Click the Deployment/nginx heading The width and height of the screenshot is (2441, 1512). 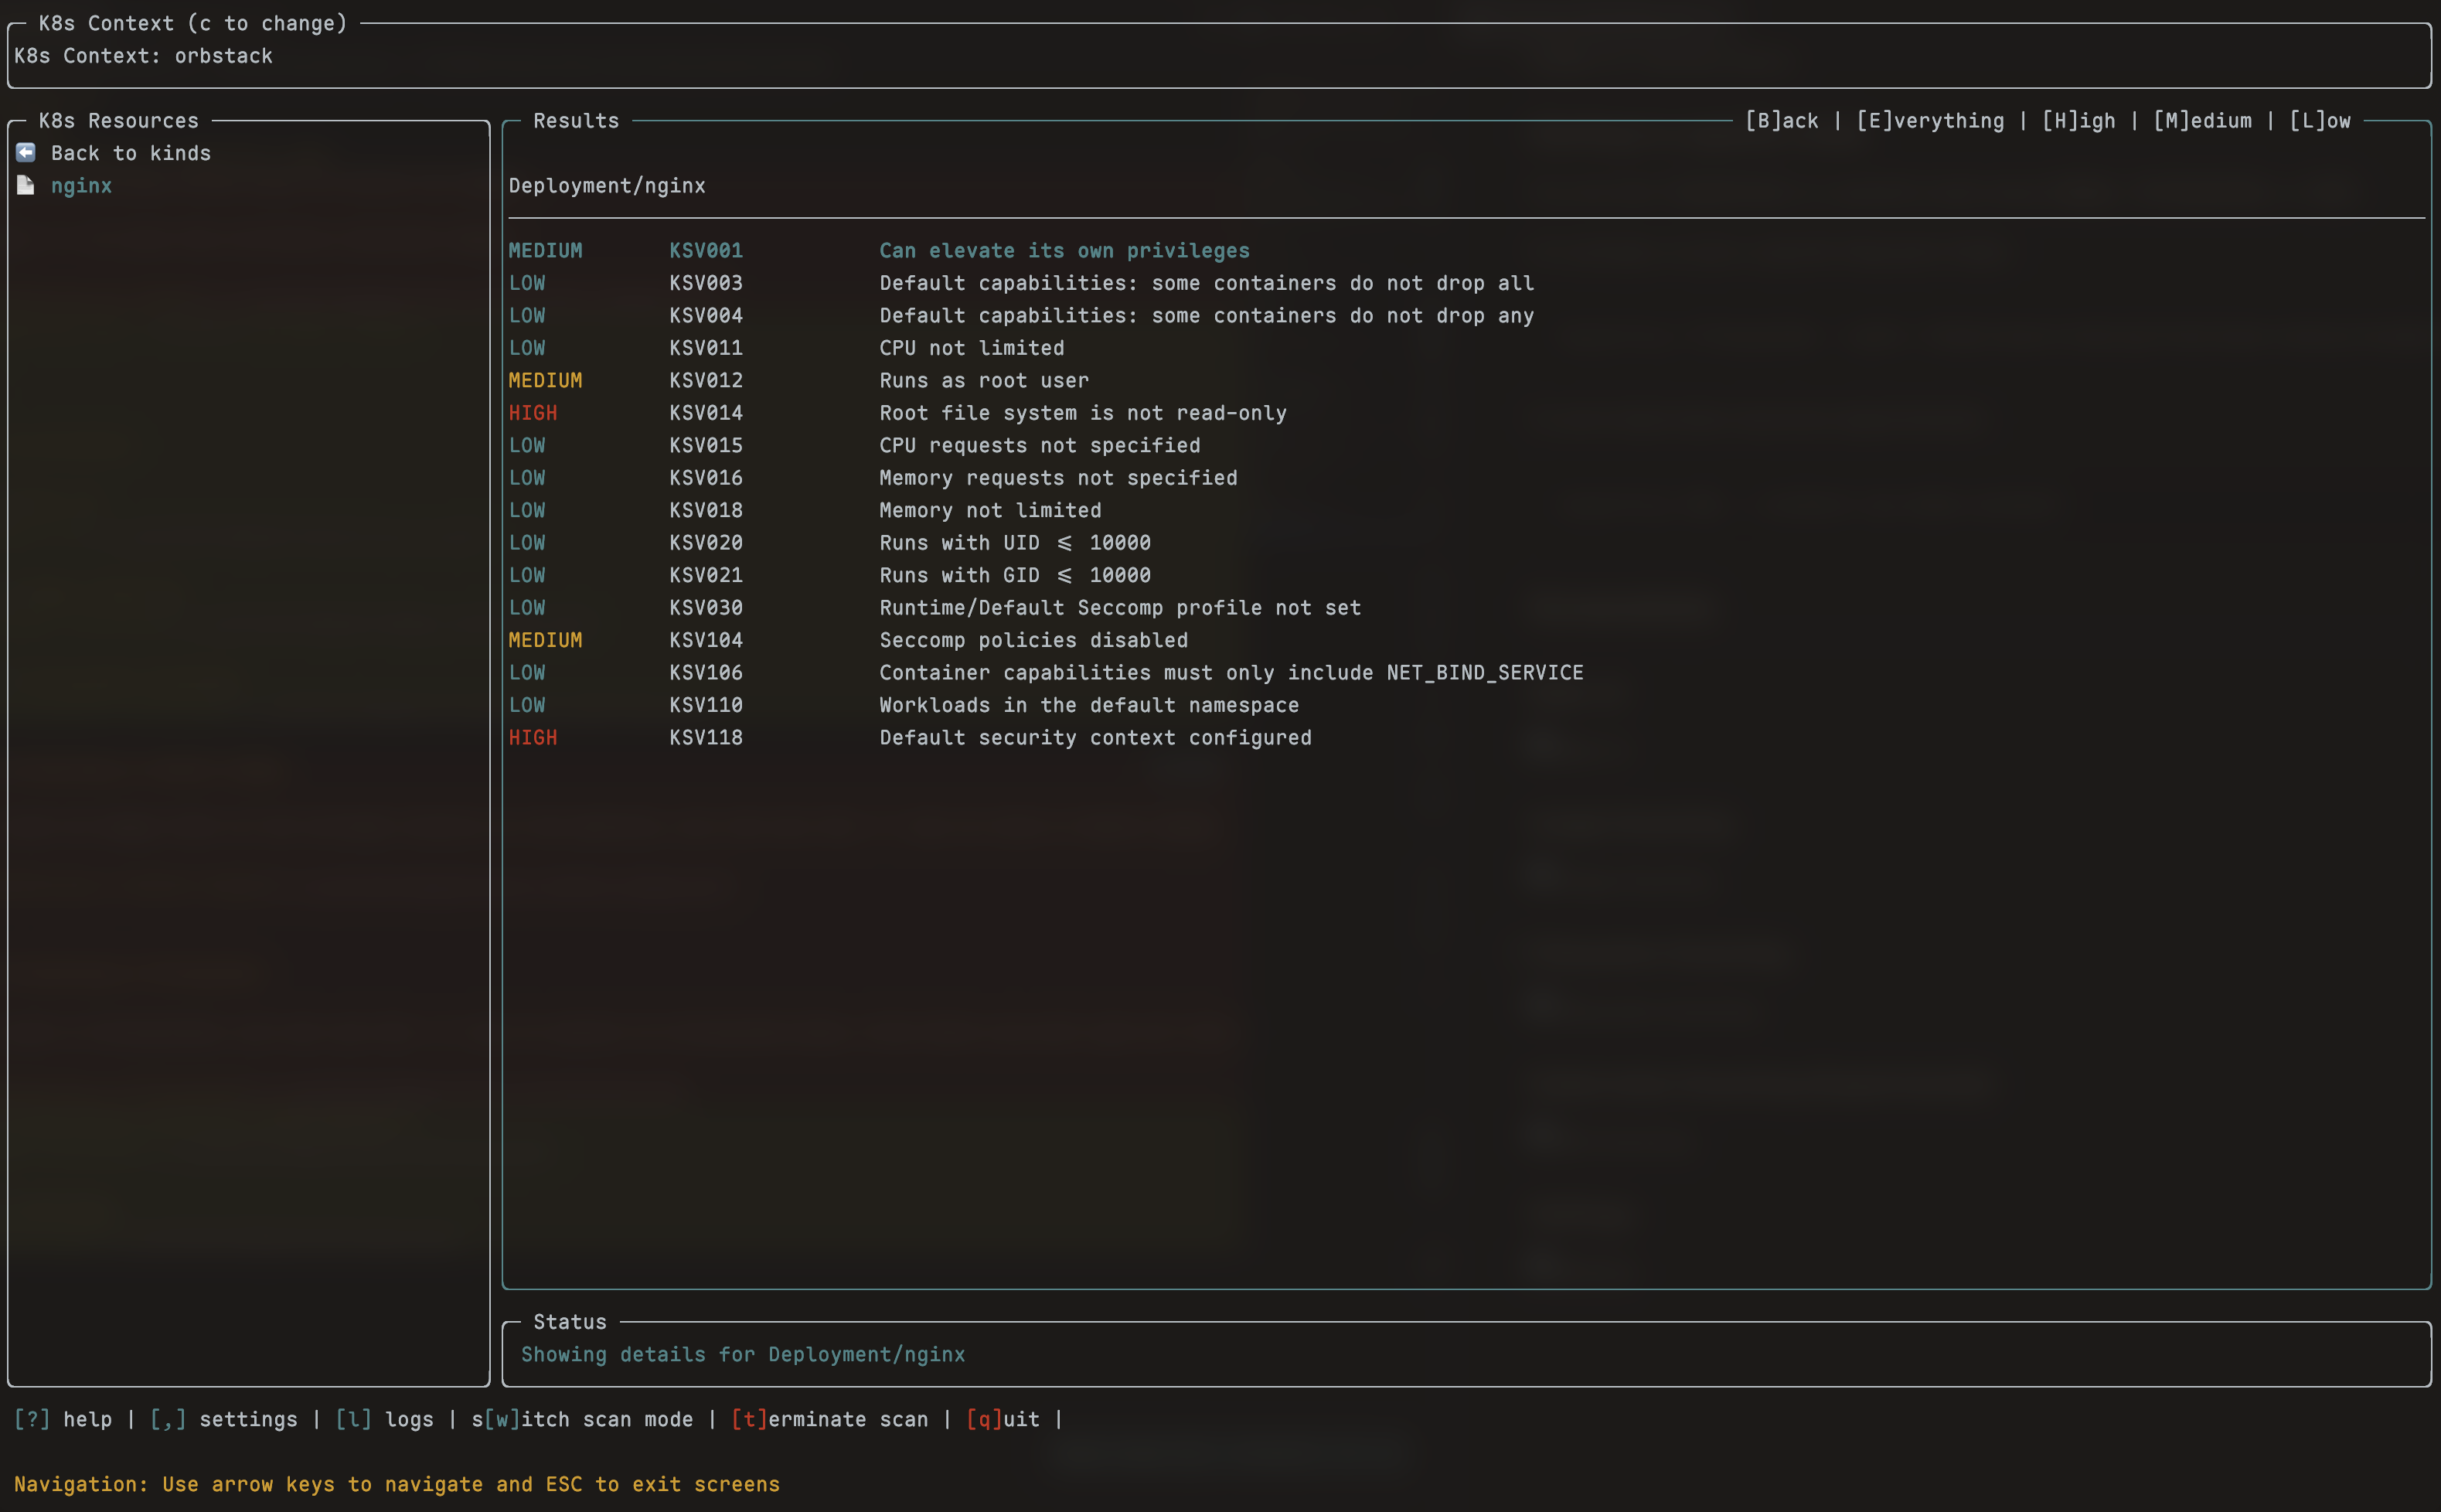point(607,186)
